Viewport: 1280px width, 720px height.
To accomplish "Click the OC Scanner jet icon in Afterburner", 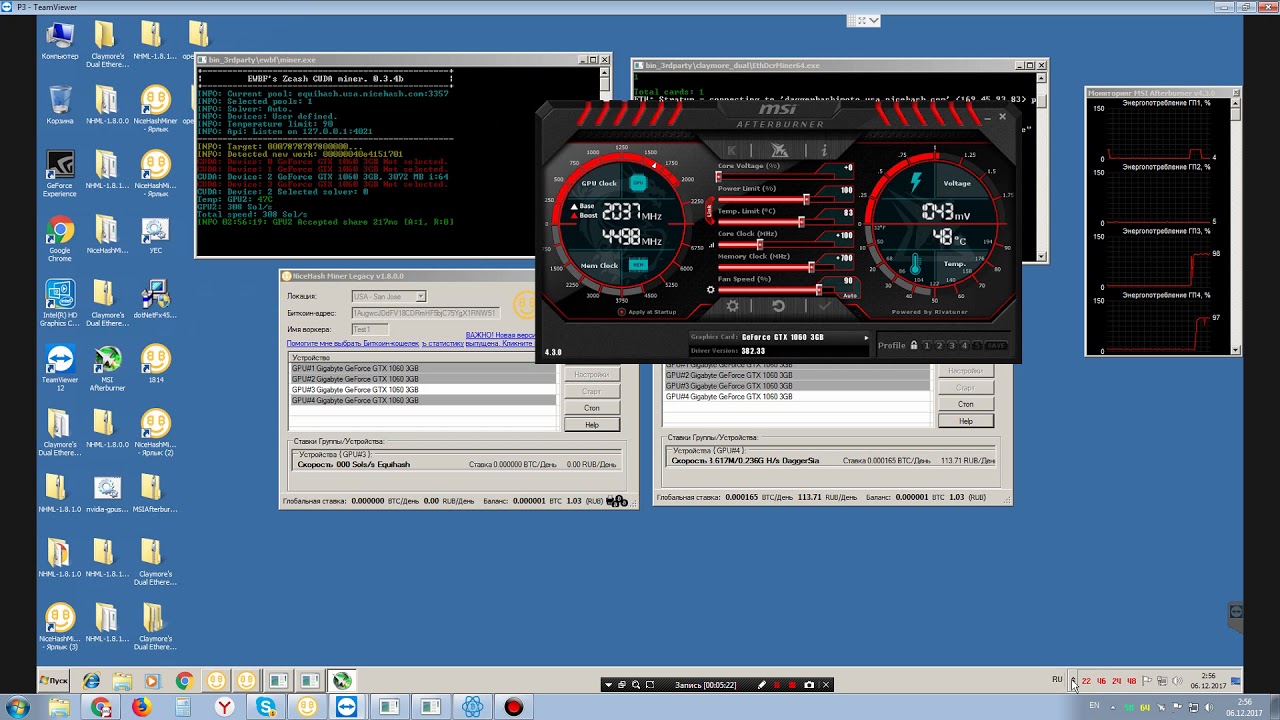I will point(780,150).
